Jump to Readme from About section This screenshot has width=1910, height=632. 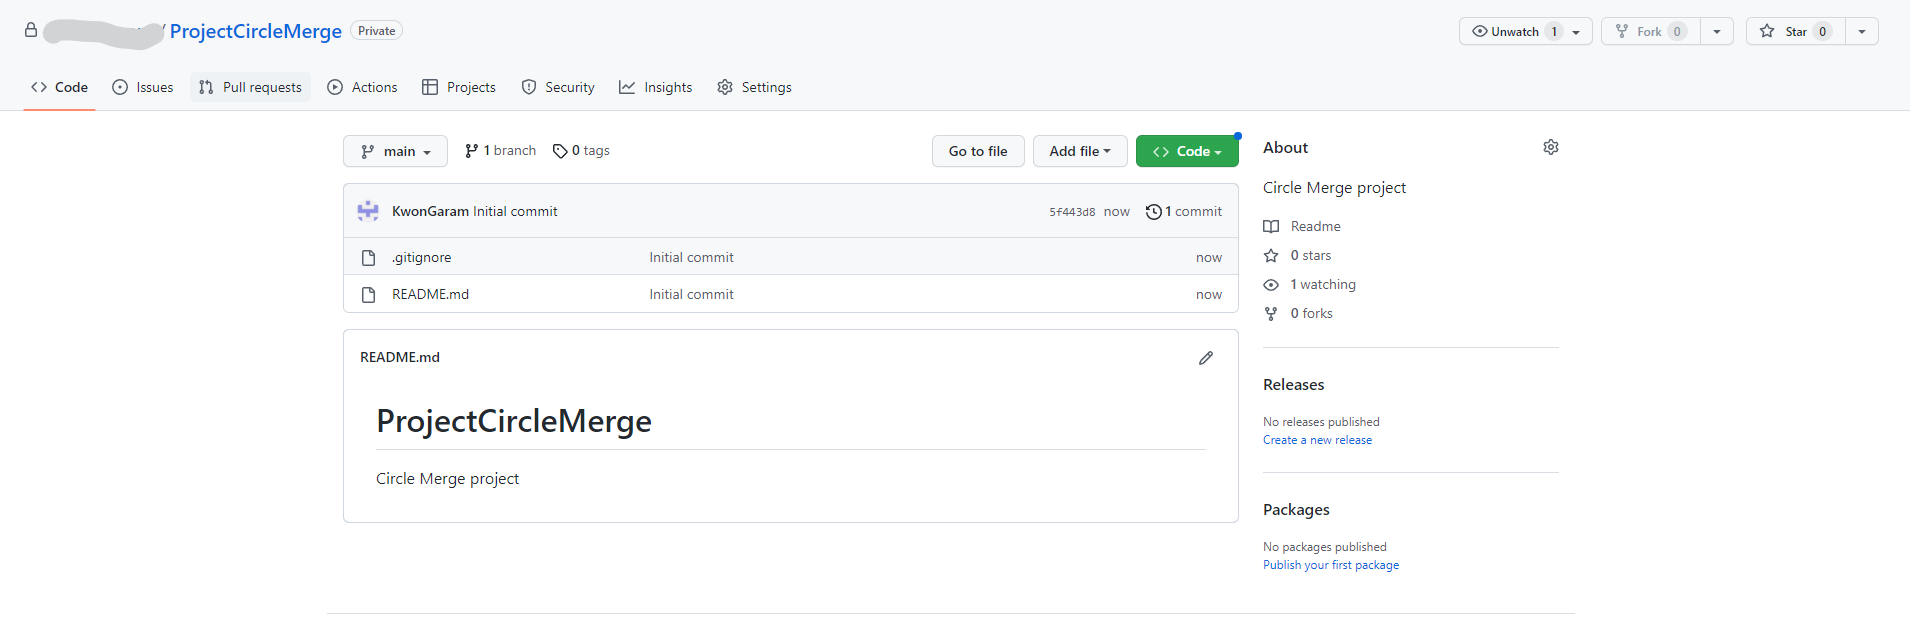click(1302, 226)
